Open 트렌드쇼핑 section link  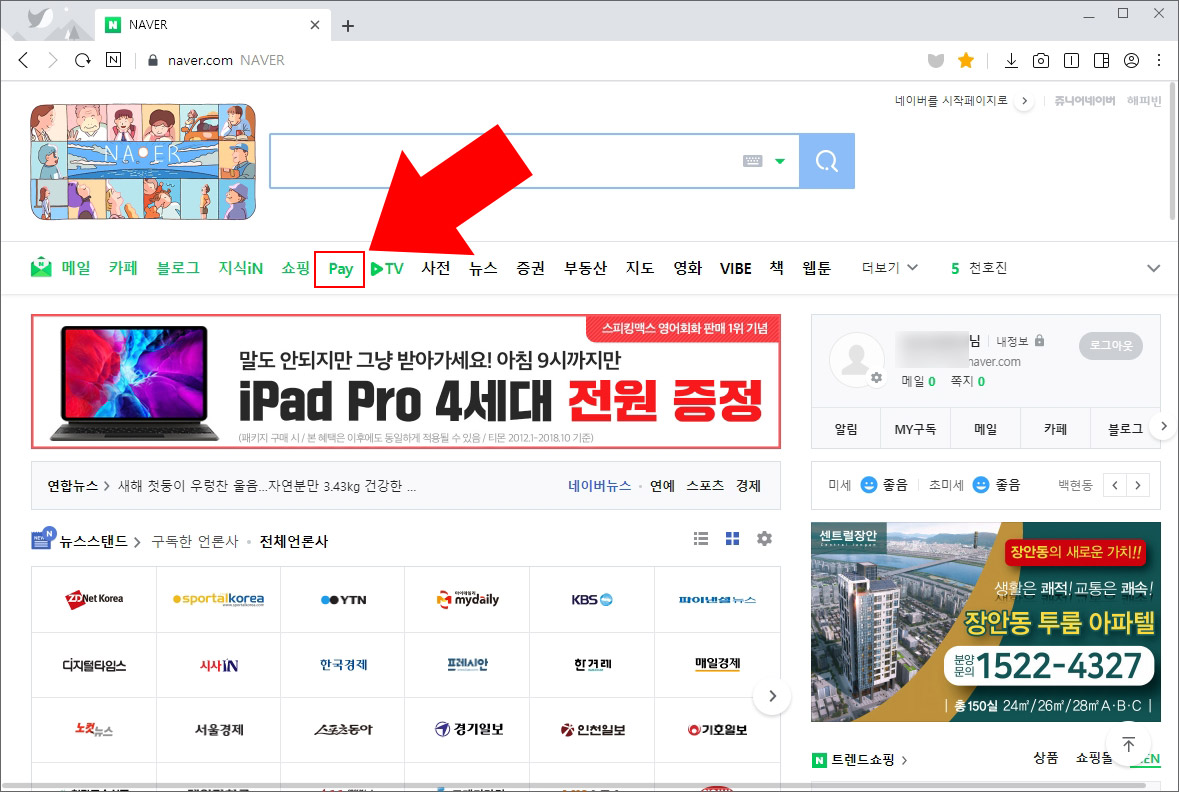click(x=862, y=760)
